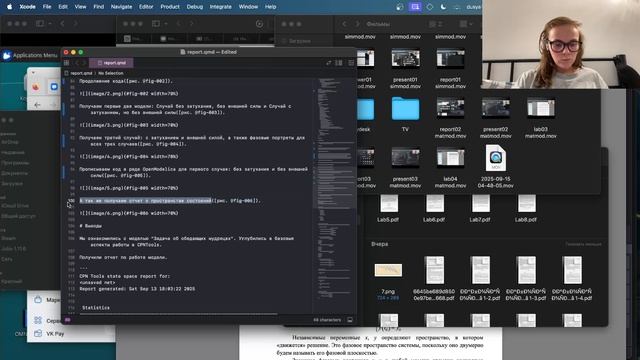Select lab03 matmod.mov video file
The image size is (640, 360).
(541, 109)
